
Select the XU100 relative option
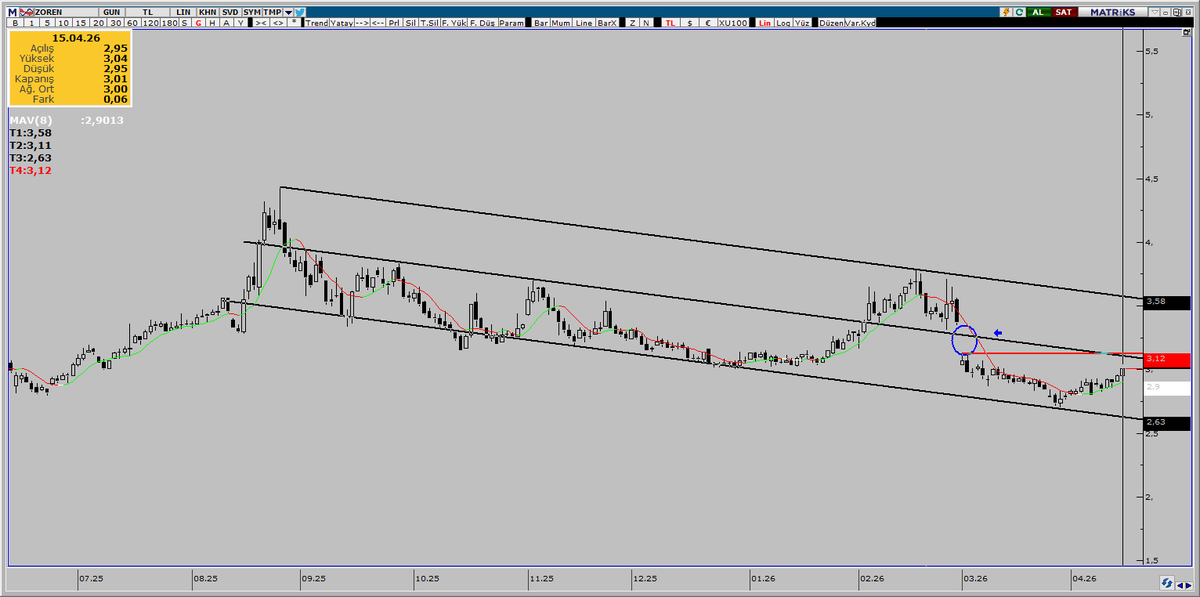[733, 23]
